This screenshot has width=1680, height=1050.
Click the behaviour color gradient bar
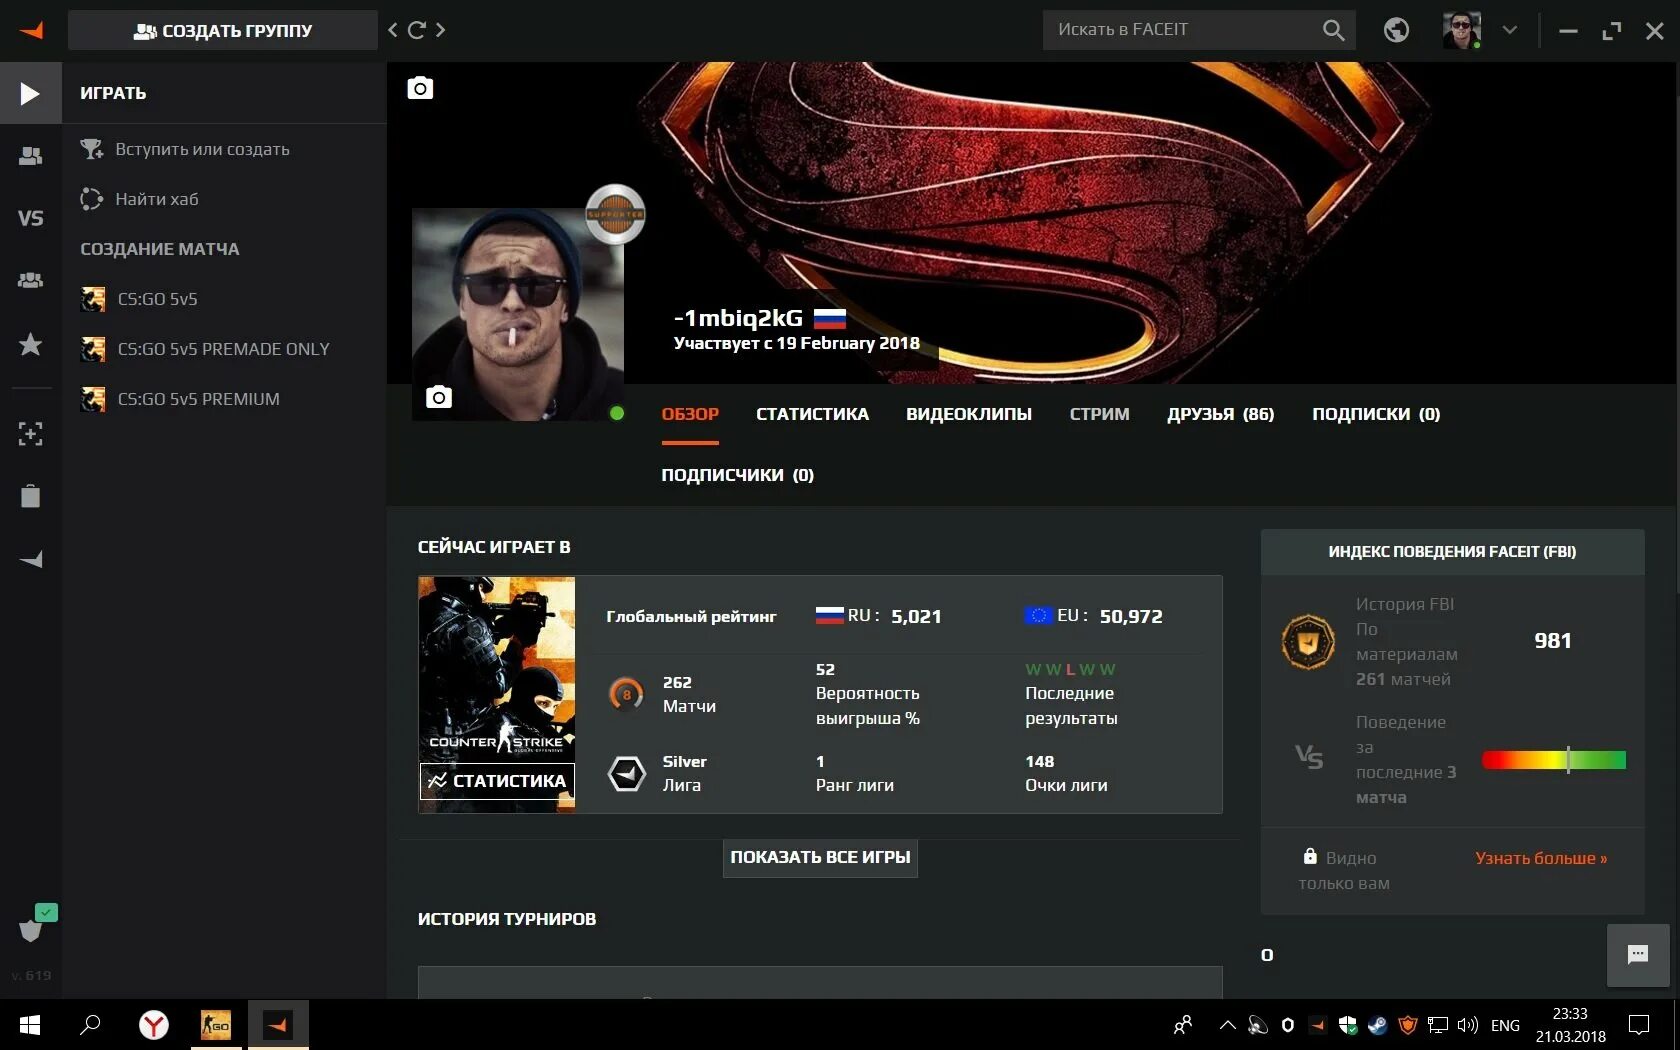coord(1554,760)
